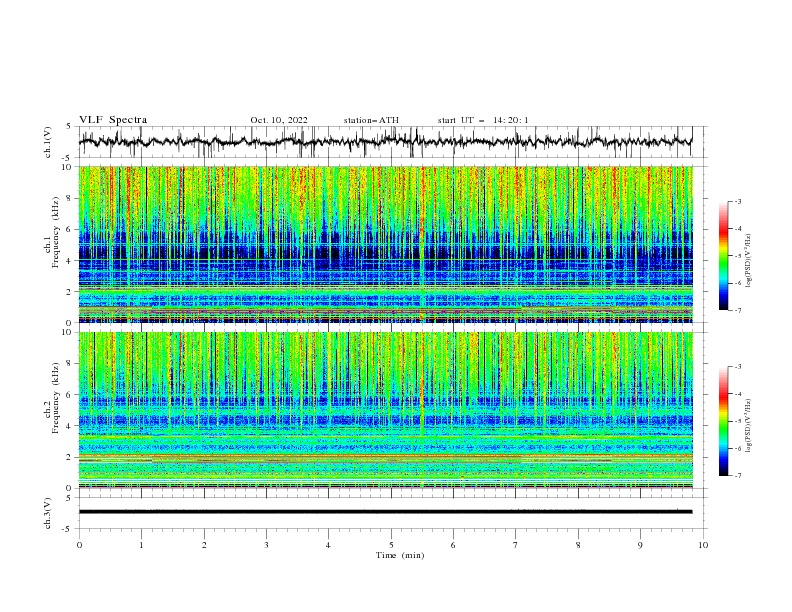Image resolution: width=792 pixels, height=612 pixels.
Task: Click the time axis tick label '5'
Action: coord(391,545)
